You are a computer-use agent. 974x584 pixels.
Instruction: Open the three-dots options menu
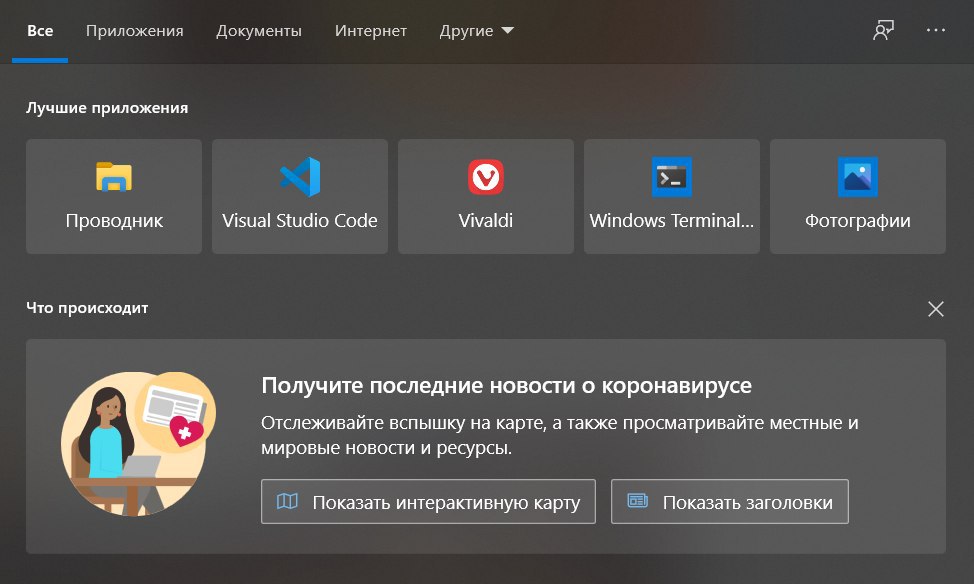(x=935, y=30)
